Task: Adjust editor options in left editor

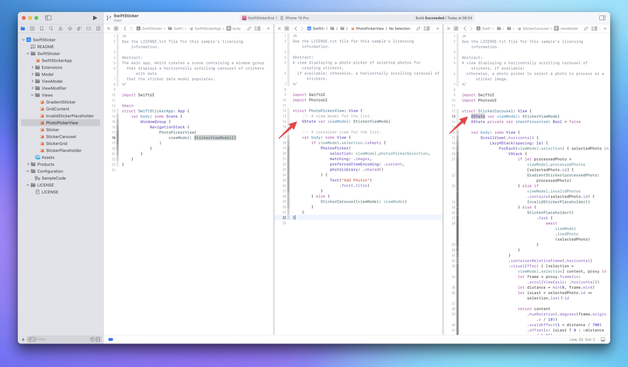Action: [x=258, y=28]
